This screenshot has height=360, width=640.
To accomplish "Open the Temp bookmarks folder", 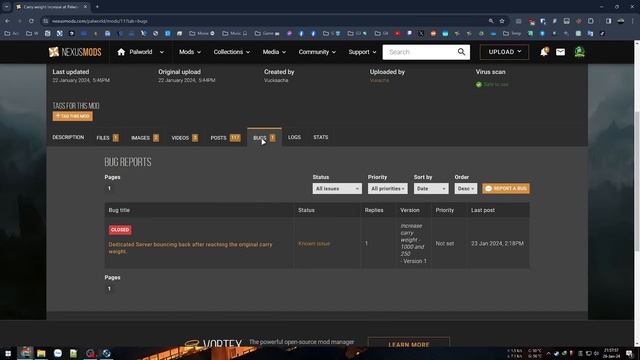I will [512, 33].
